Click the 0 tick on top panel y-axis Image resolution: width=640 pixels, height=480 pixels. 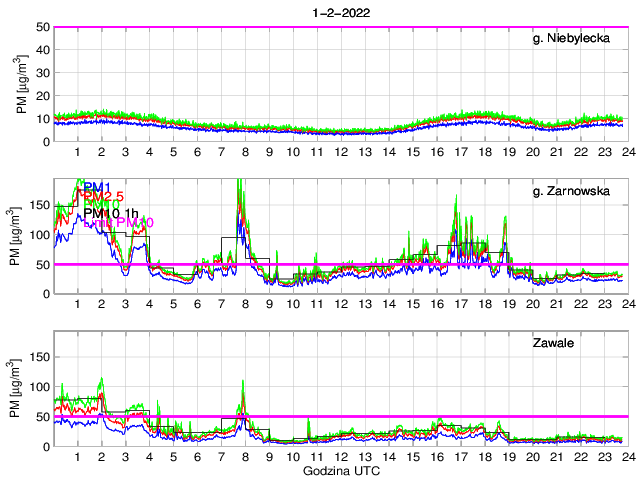[x=45, y=141]
